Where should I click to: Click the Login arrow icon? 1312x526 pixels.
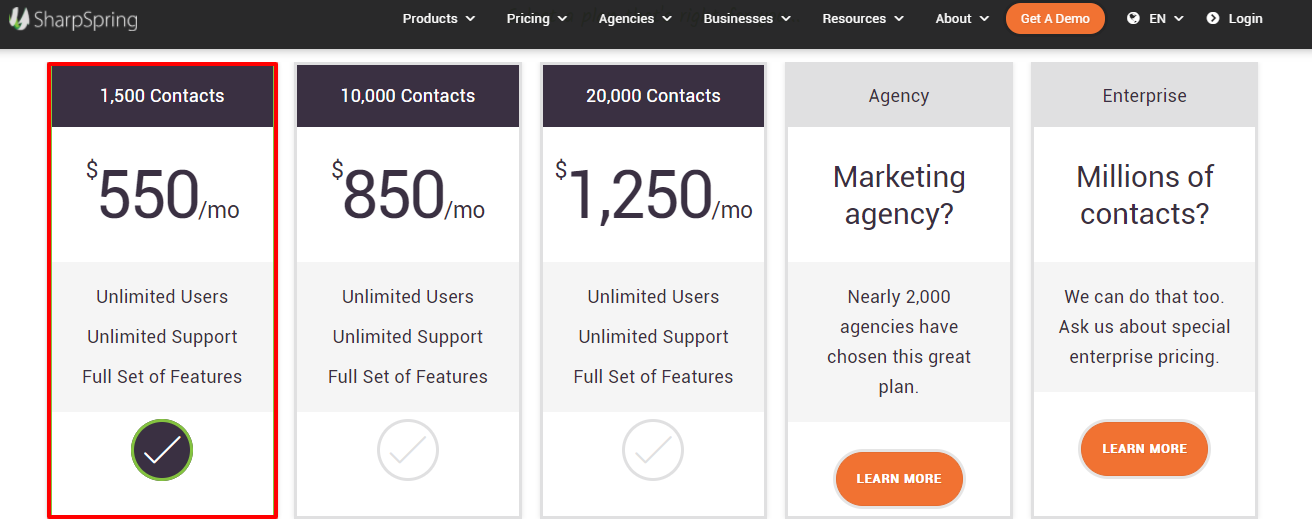click(1213, 18)
